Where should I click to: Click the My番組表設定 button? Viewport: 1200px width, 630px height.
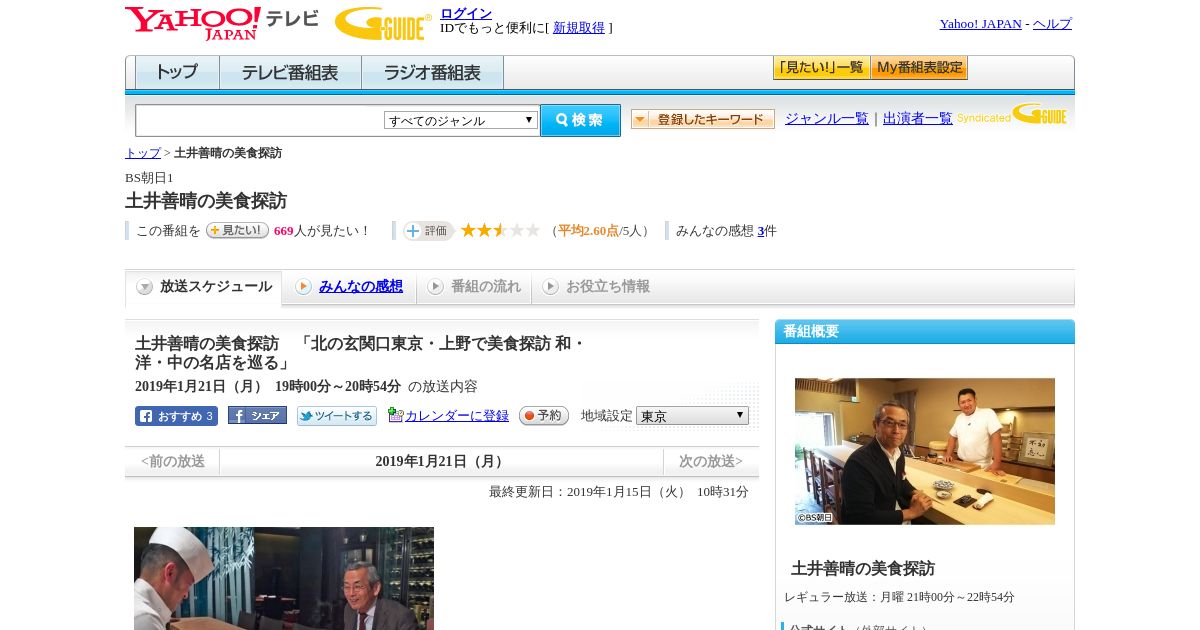919,68
